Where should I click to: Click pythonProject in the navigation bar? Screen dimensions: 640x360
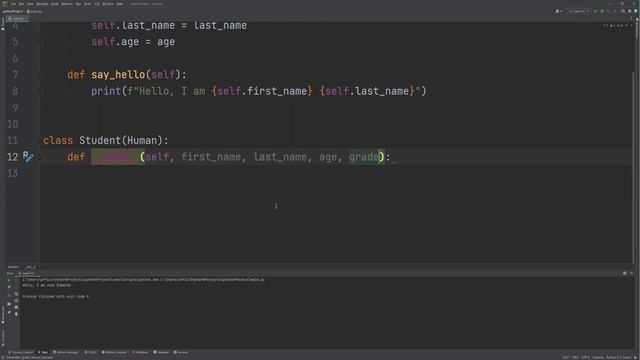coord(13,11)
